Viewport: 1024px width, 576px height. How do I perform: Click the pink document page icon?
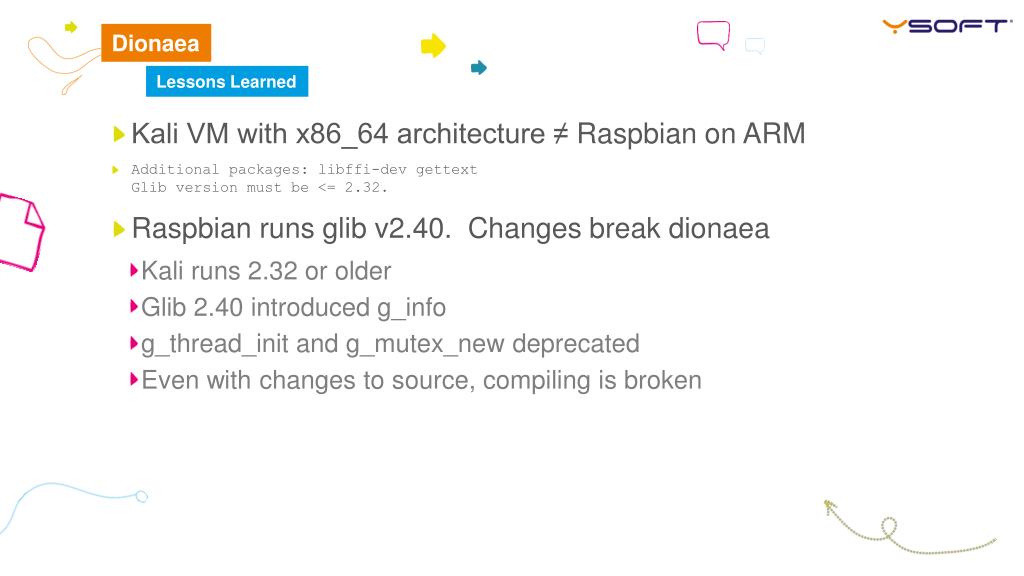21,232
